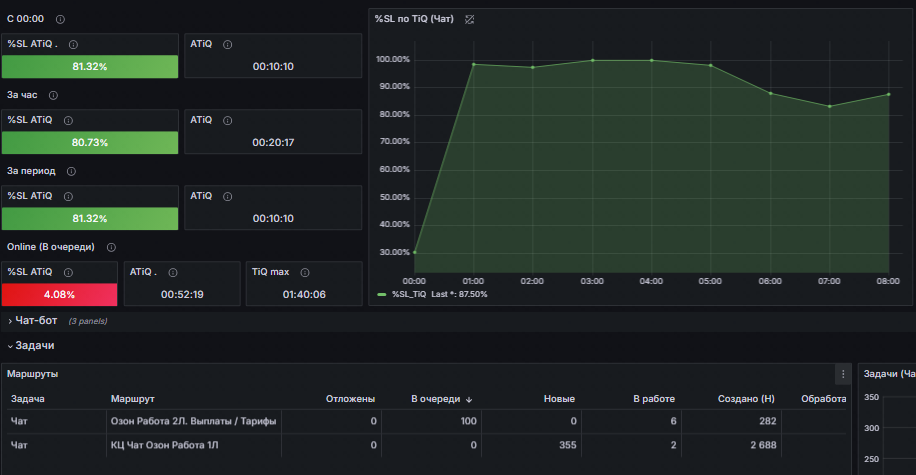Viewport: 916px width, 475px height.
Task: Click the Озон Работа 2Л. Выплаты / Тарифы cell
Action: coord(193,421)
